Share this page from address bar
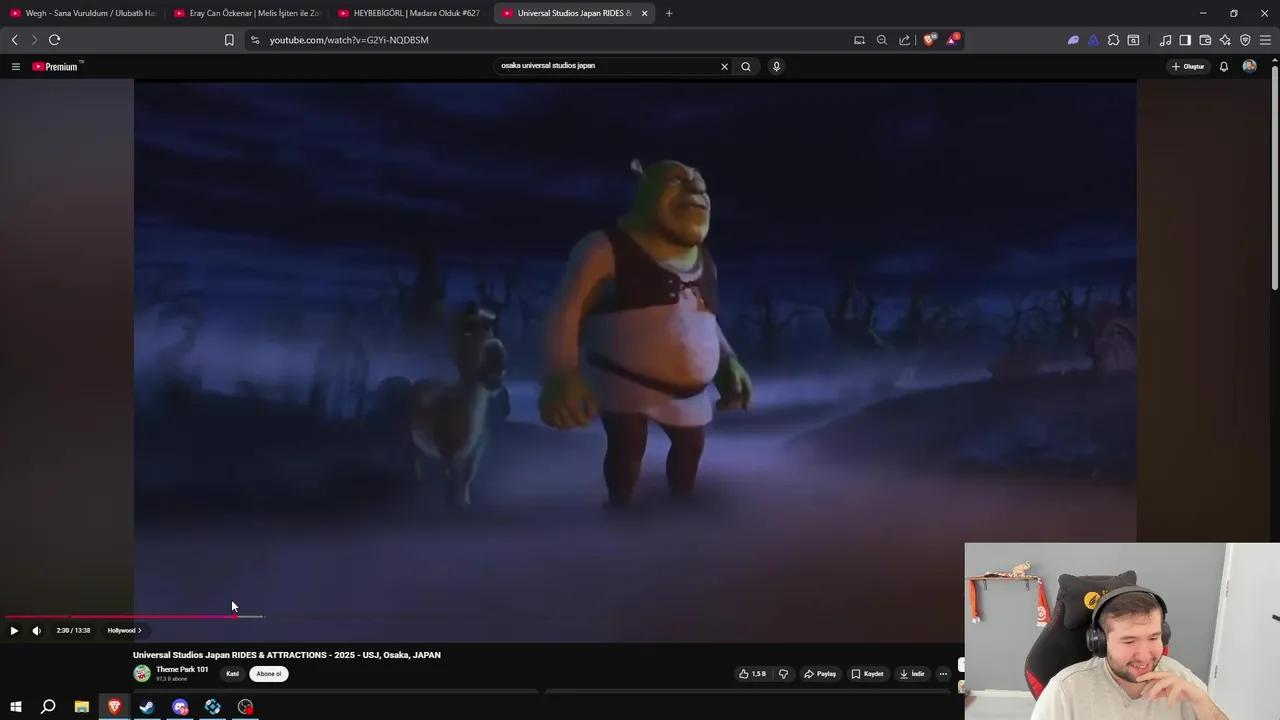This screenshot has width=1280, height=720. 905,40
